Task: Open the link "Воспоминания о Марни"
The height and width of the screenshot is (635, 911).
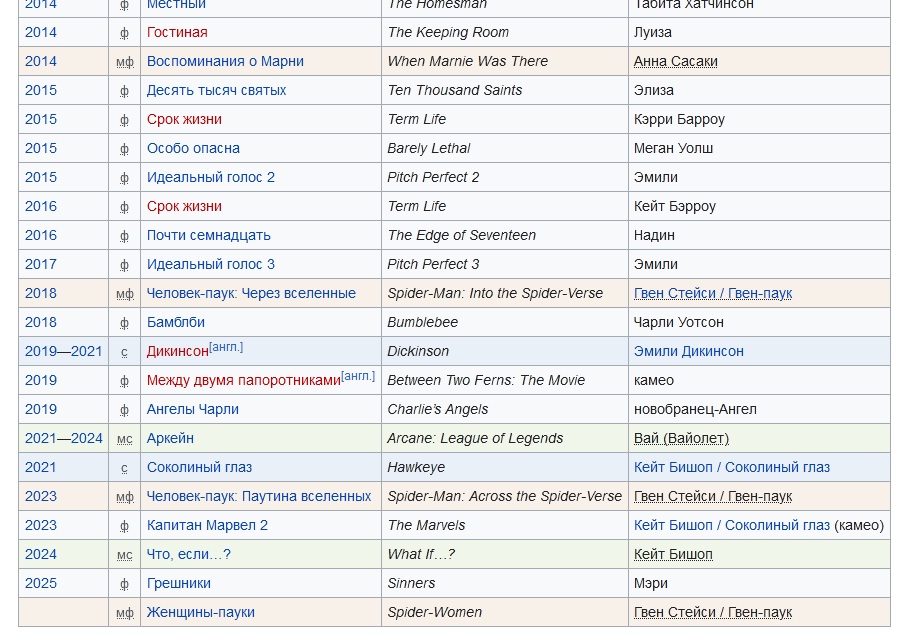Action: 225,62
